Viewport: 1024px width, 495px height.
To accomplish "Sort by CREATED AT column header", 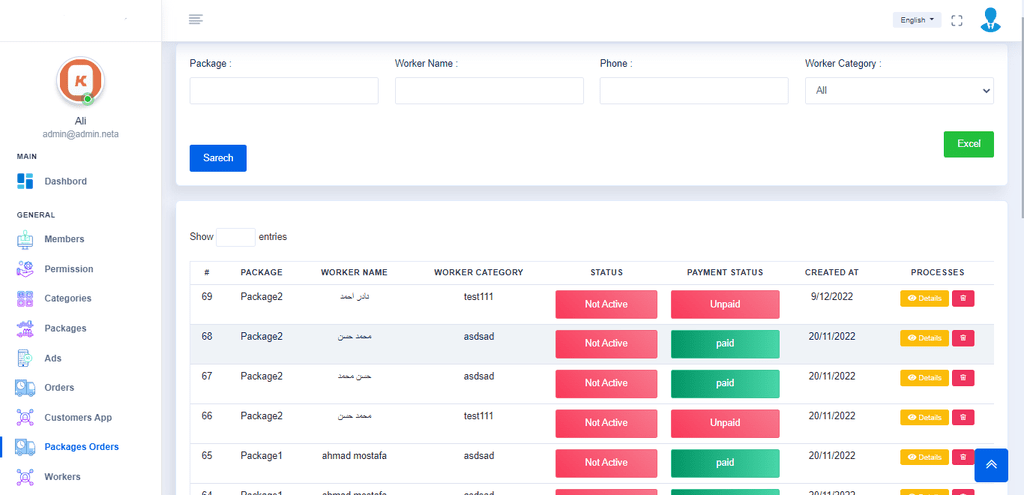I will 831,272.
